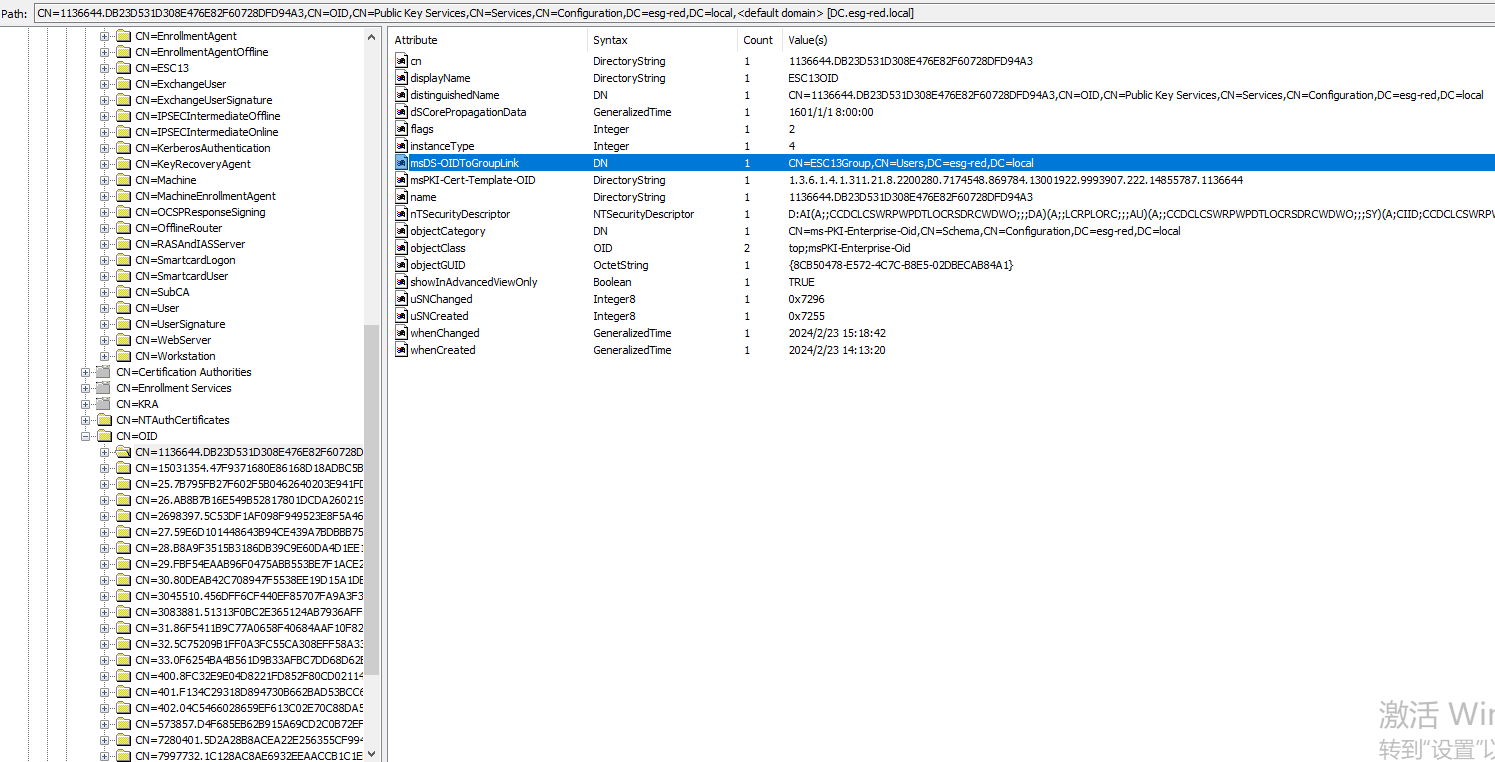This screenshot has height=762, width=1495.
Task: Click attribute icon beside msDS-OIDToGroupLink
Action: point(401,163)
